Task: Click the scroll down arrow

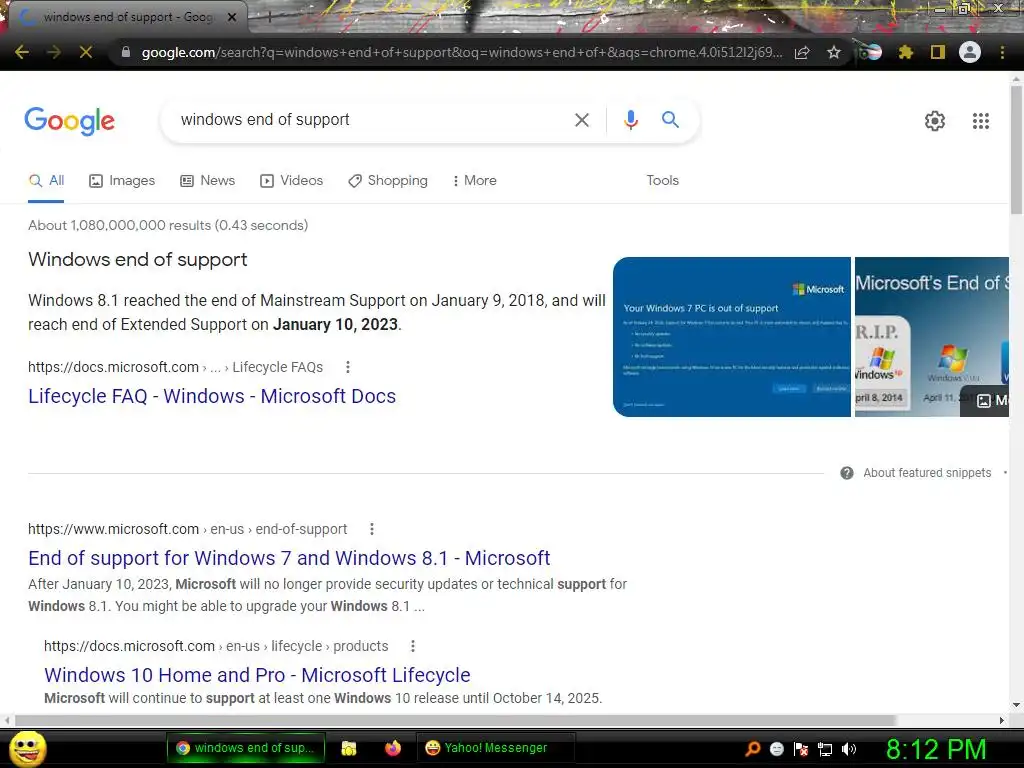Action: pos(1016,705)
